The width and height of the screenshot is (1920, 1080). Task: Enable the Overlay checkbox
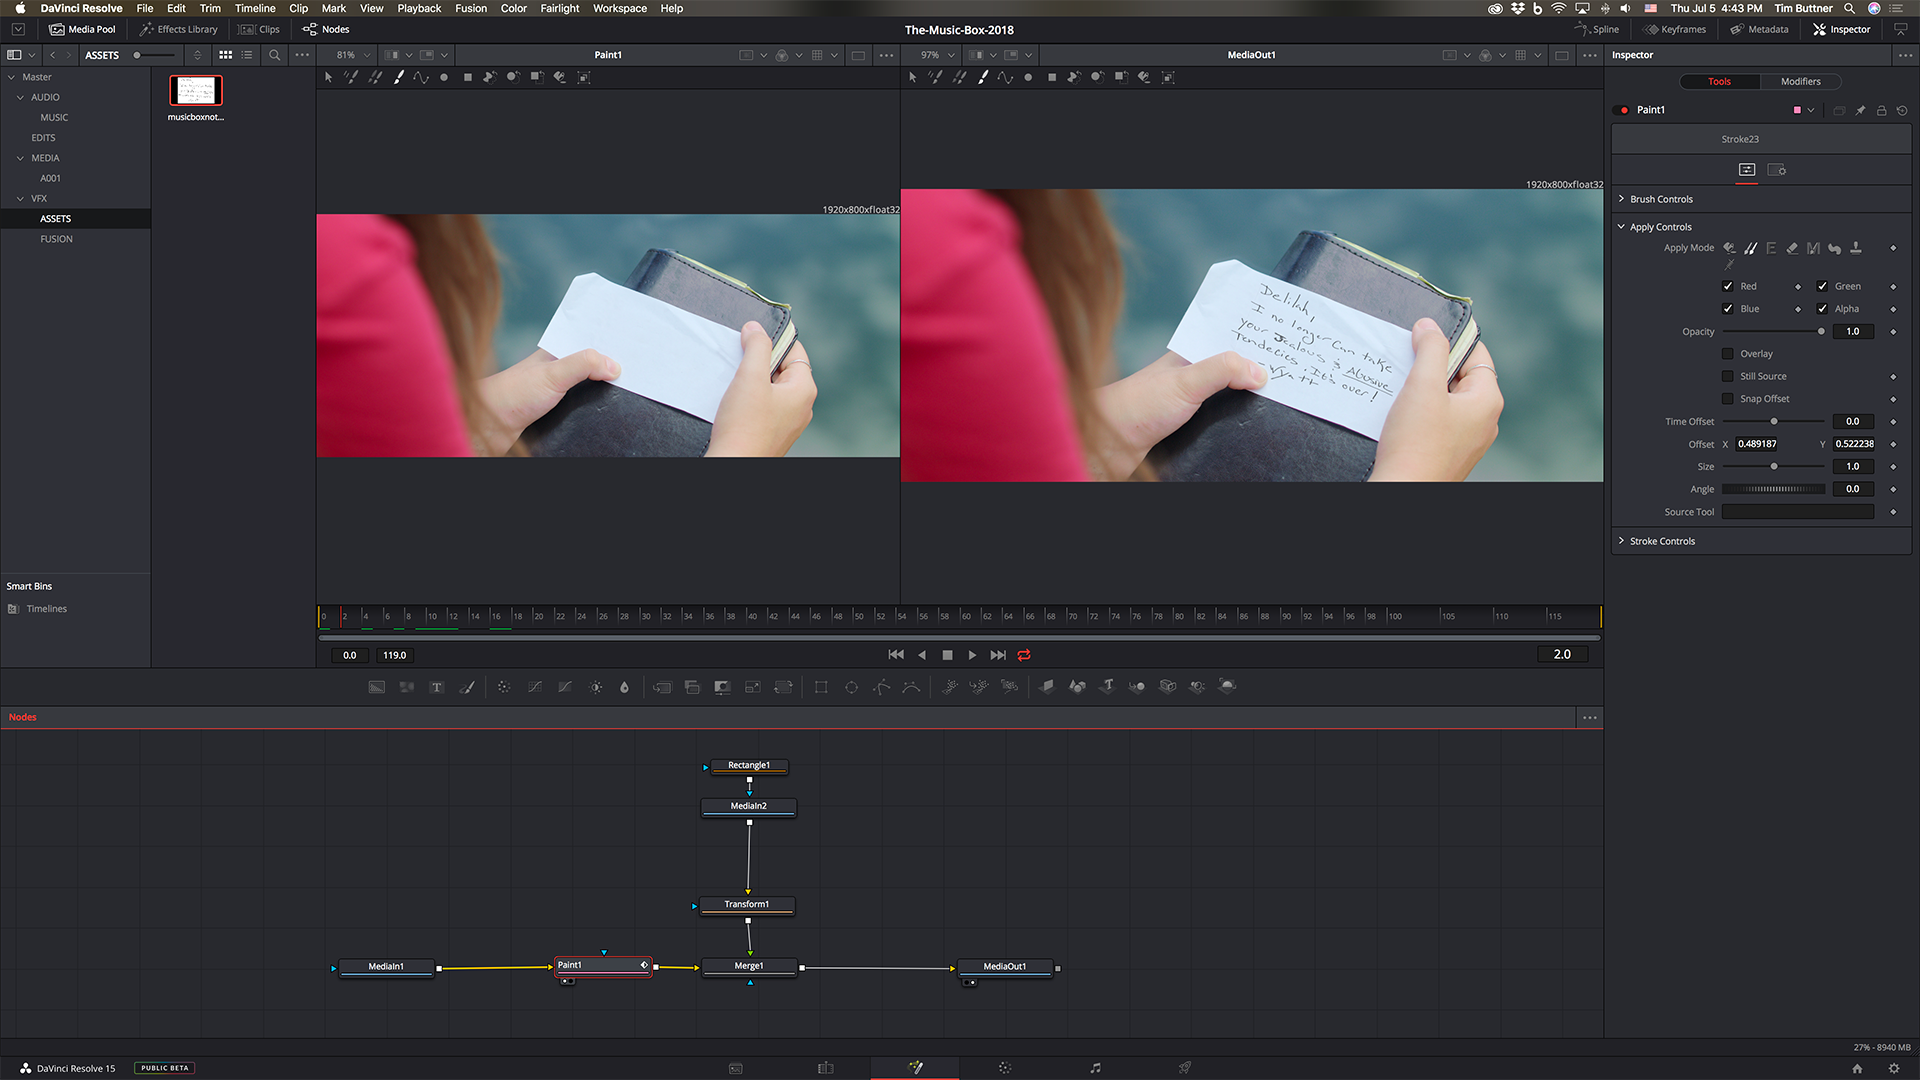1727,354
